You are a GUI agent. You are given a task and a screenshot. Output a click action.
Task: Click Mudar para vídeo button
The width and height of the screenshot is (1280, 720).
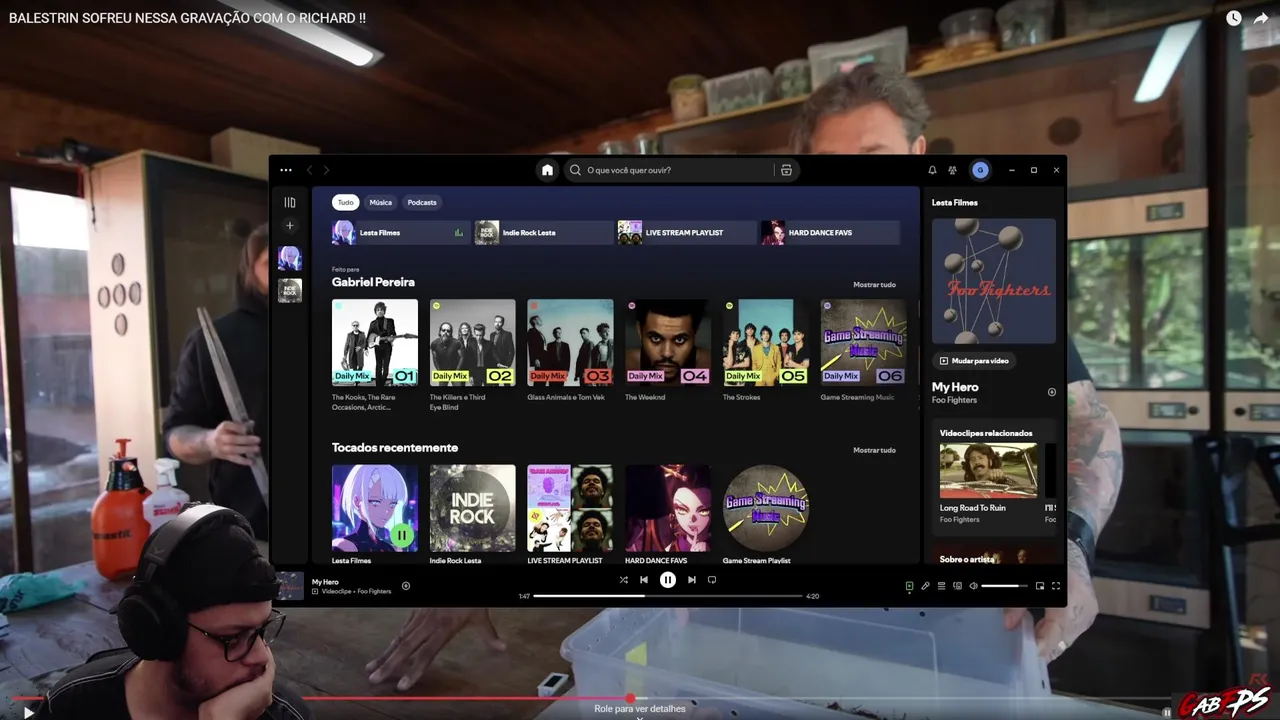point(974,361)
